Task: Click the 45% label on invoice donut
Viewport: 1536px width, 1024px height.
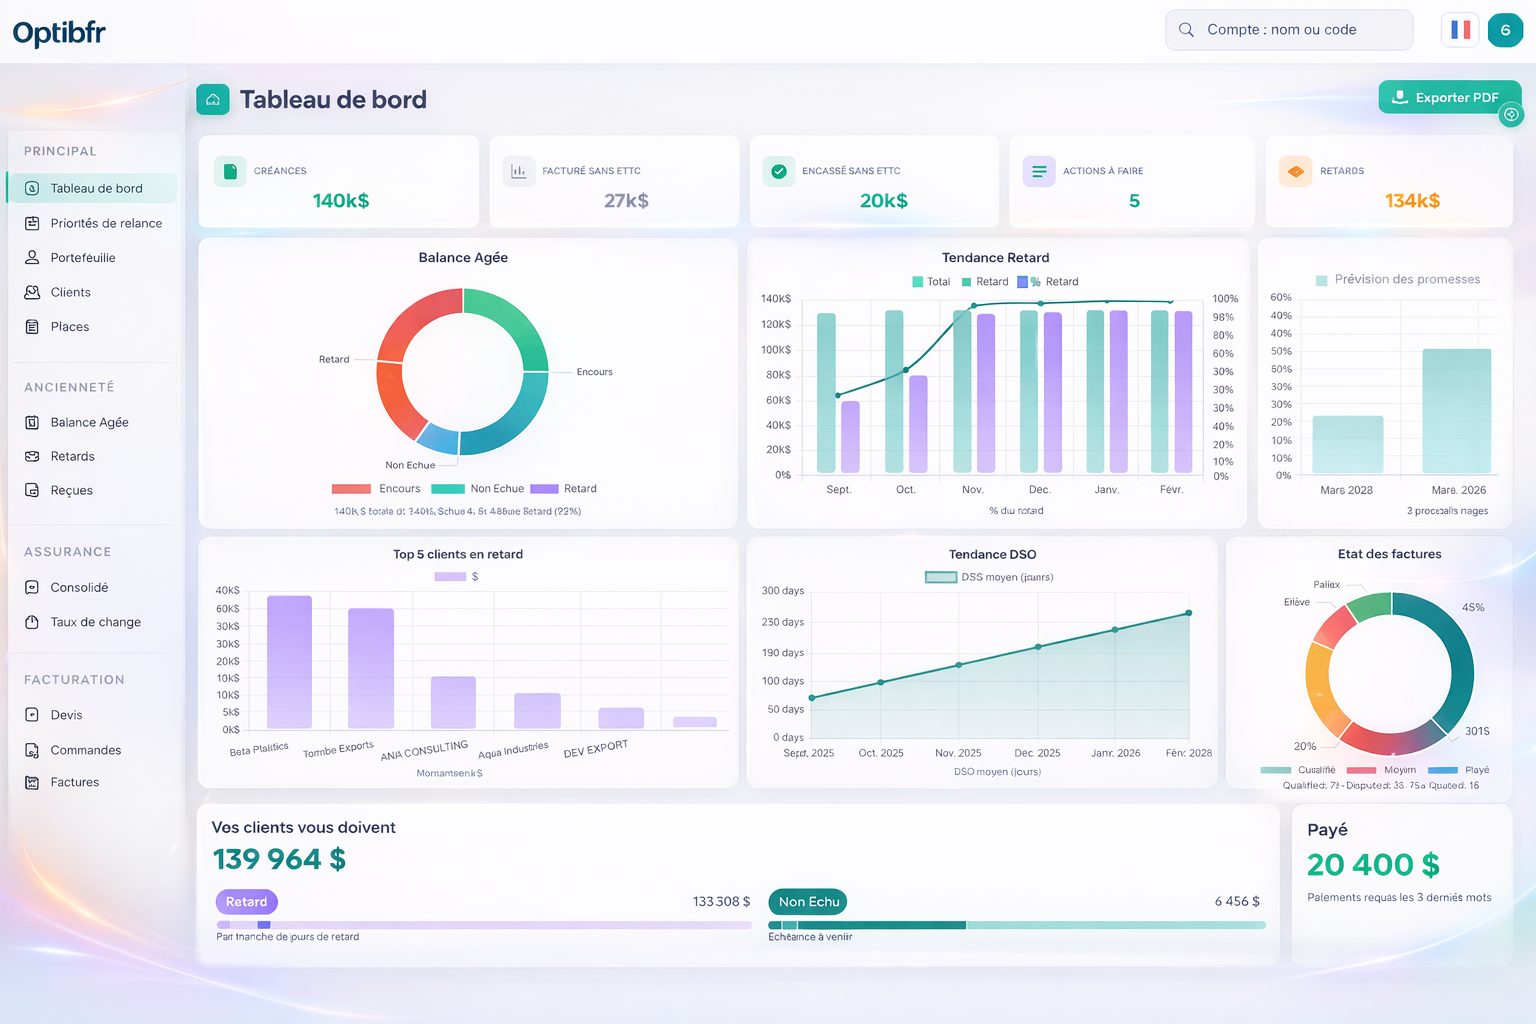Action: point(1473,608)
